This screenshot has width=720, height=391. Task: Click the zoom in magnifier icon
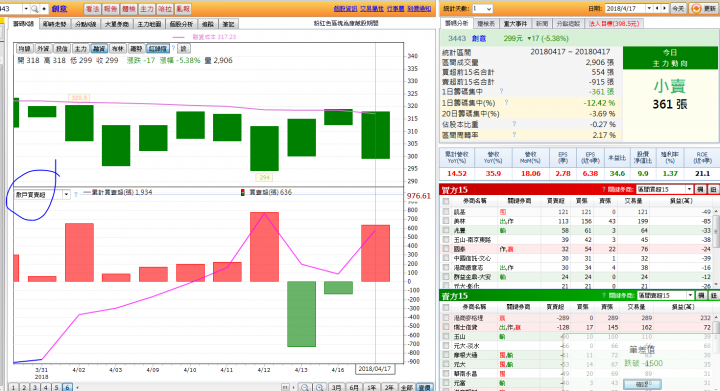320,387
